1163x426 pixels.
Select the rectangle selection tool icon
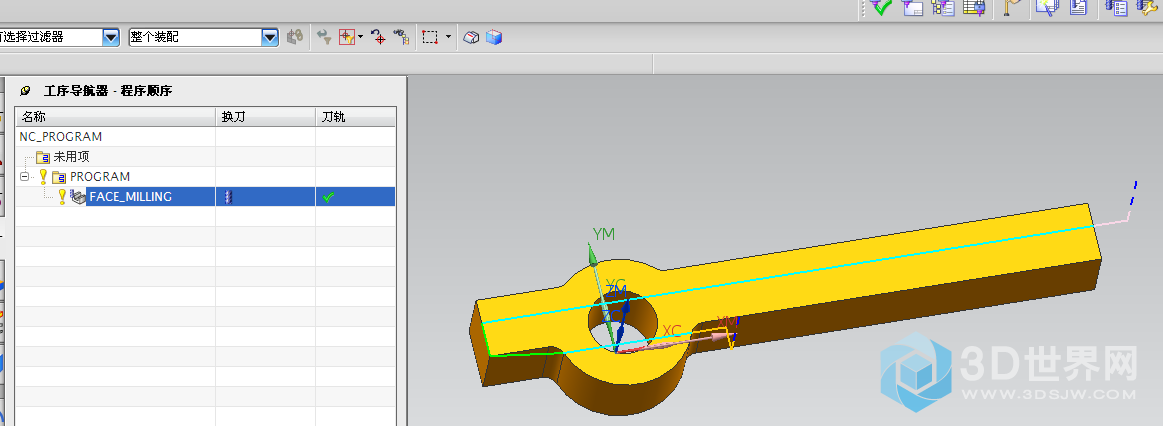click(x=430, y=37)
